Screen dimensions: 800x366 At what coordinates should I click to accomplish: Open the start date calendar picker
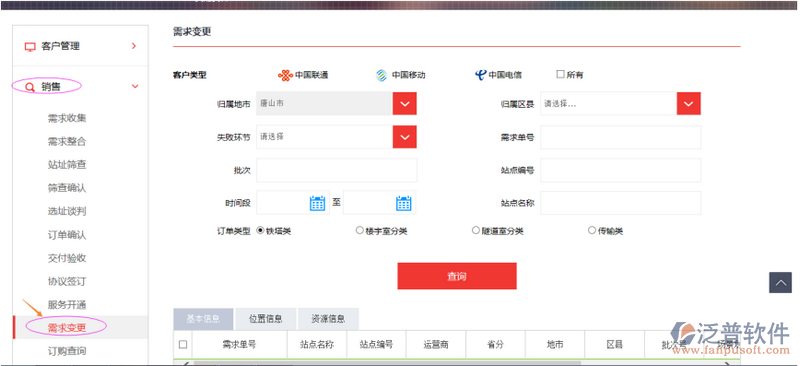317,203
